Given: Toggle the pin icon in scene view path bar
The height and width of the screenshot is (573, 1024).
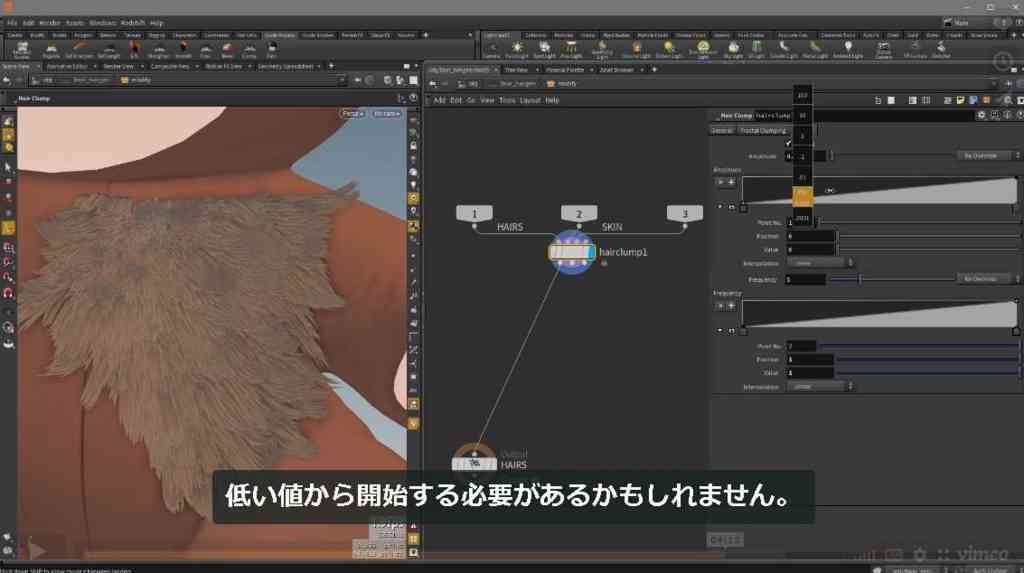Looking at the screenshot, I should coord(358,80).
